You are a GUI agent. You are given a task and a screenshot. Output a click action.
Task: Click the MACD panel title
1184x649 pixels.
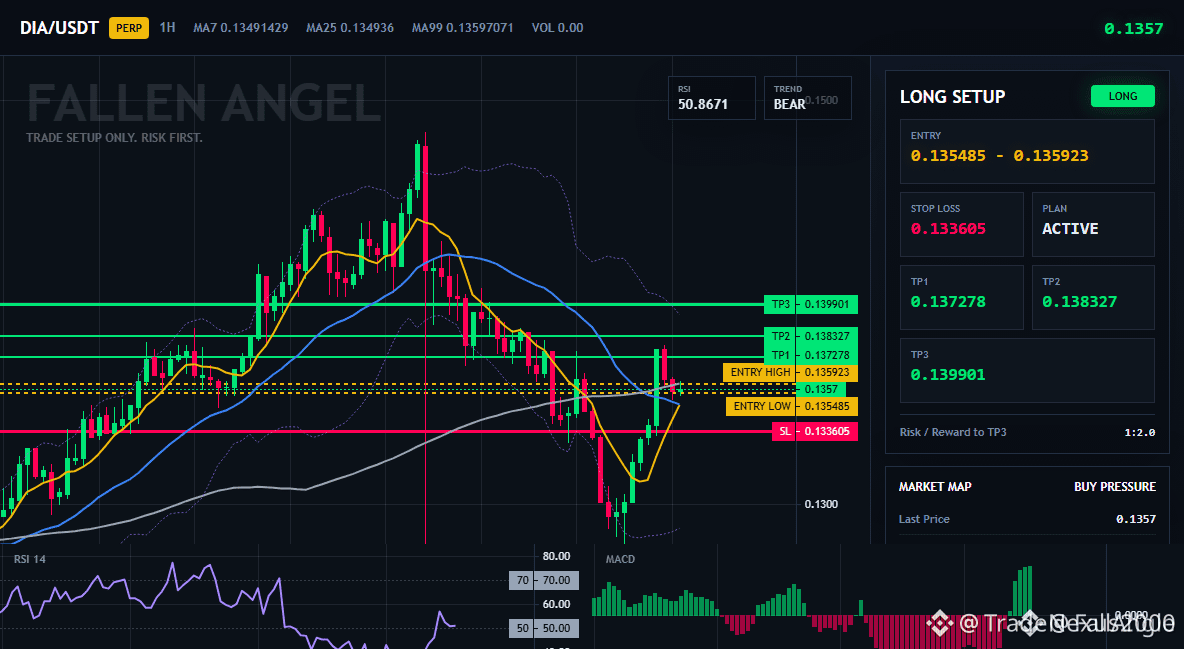coord(620,559)
